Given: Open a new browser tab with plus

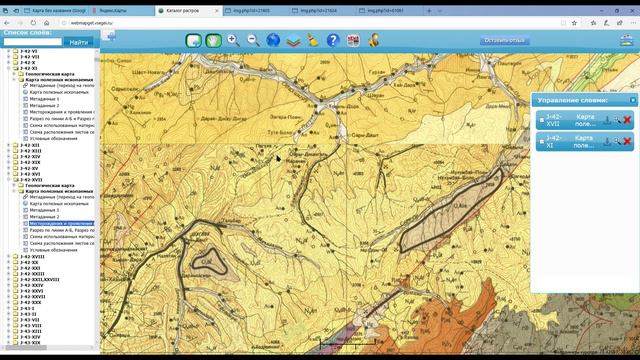Looking at the screenshot, I should point(429,11).
